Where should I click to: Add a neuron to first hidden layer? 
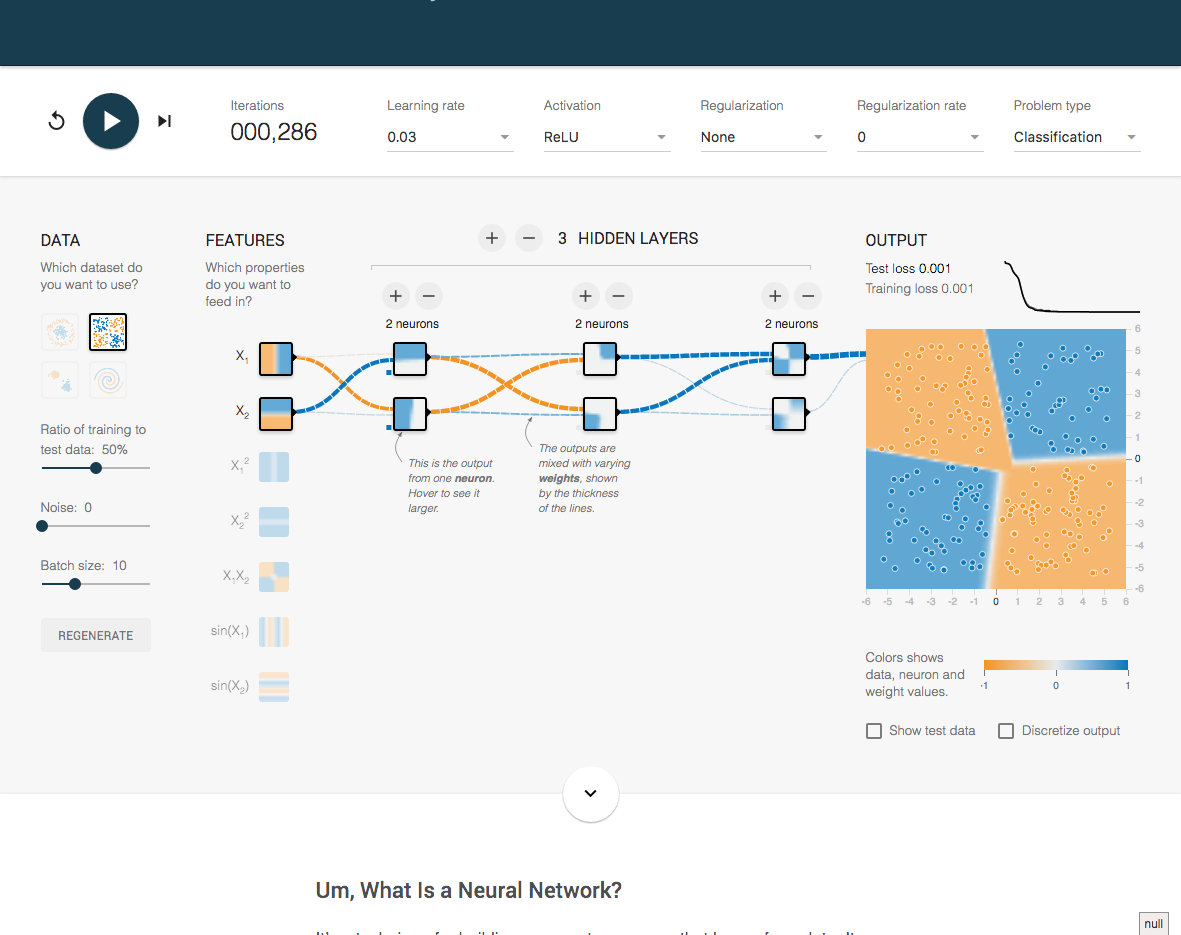pyautogui.click(x=396, y=296)
